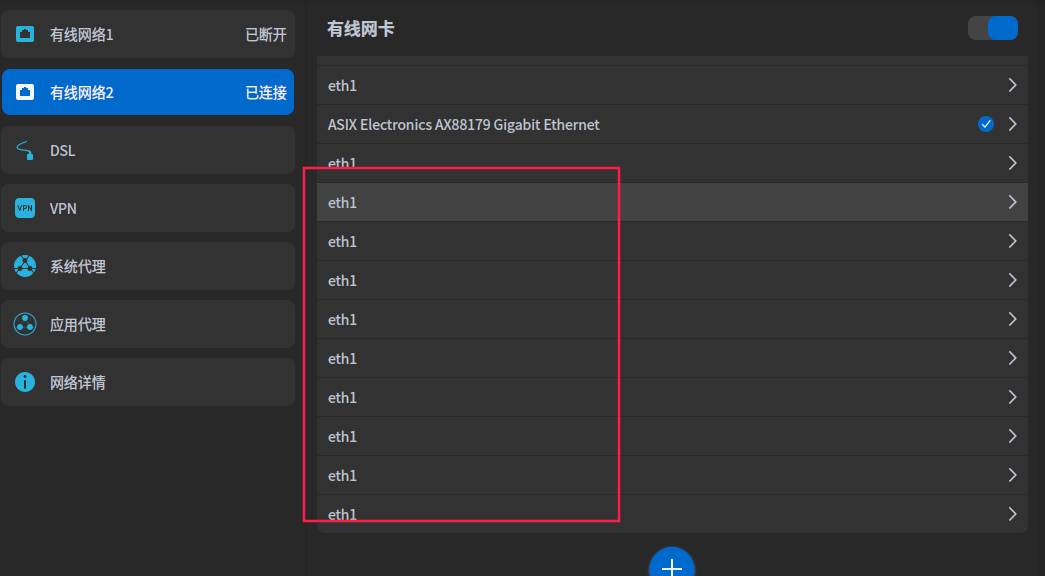Click the 应用代理 application proxy icon
This screenshot has width=1045, height=576.
pos(24,324)
